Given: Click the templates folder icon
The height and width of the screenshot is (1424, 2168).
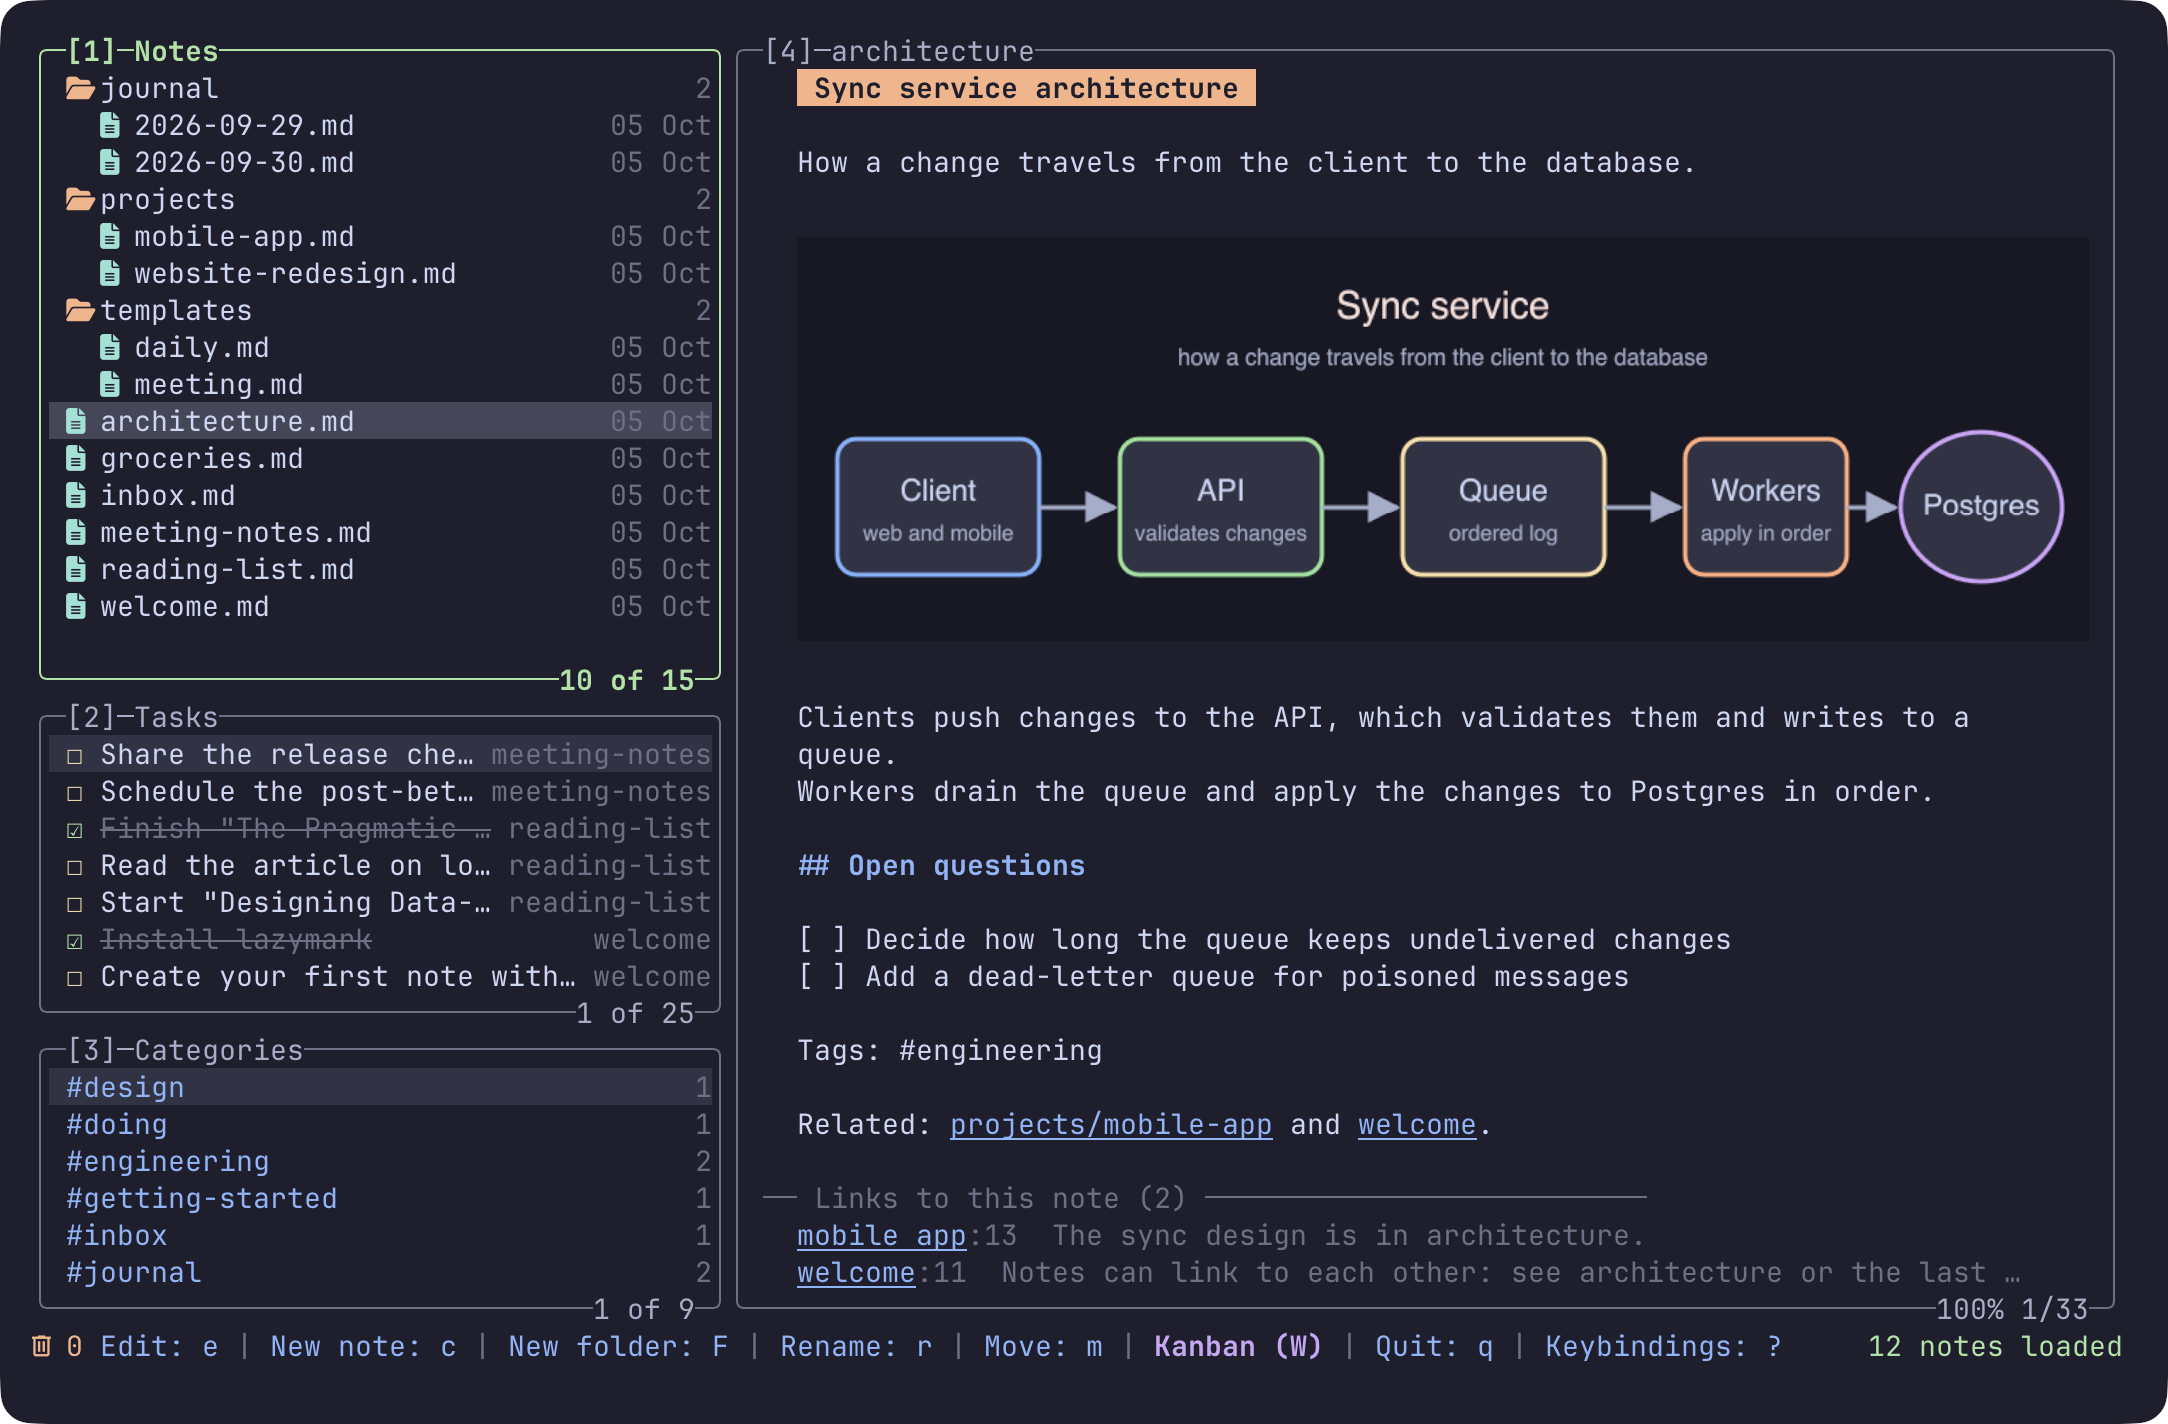Looking at the screenshot, I should pos(80,311).
